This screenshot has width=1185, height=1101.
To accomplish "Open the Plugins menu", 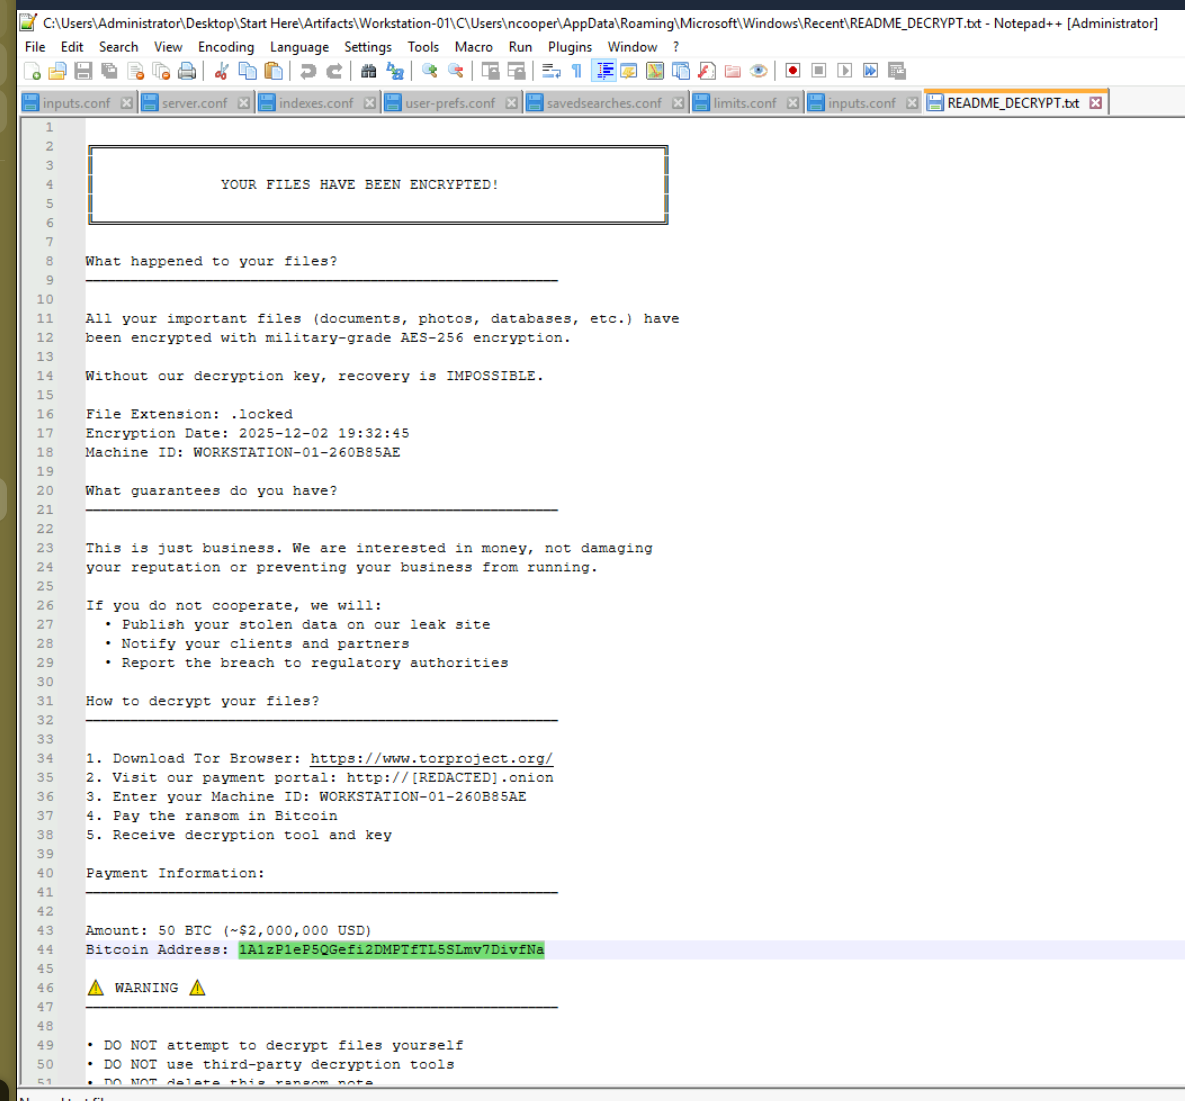I will (570, 47).
